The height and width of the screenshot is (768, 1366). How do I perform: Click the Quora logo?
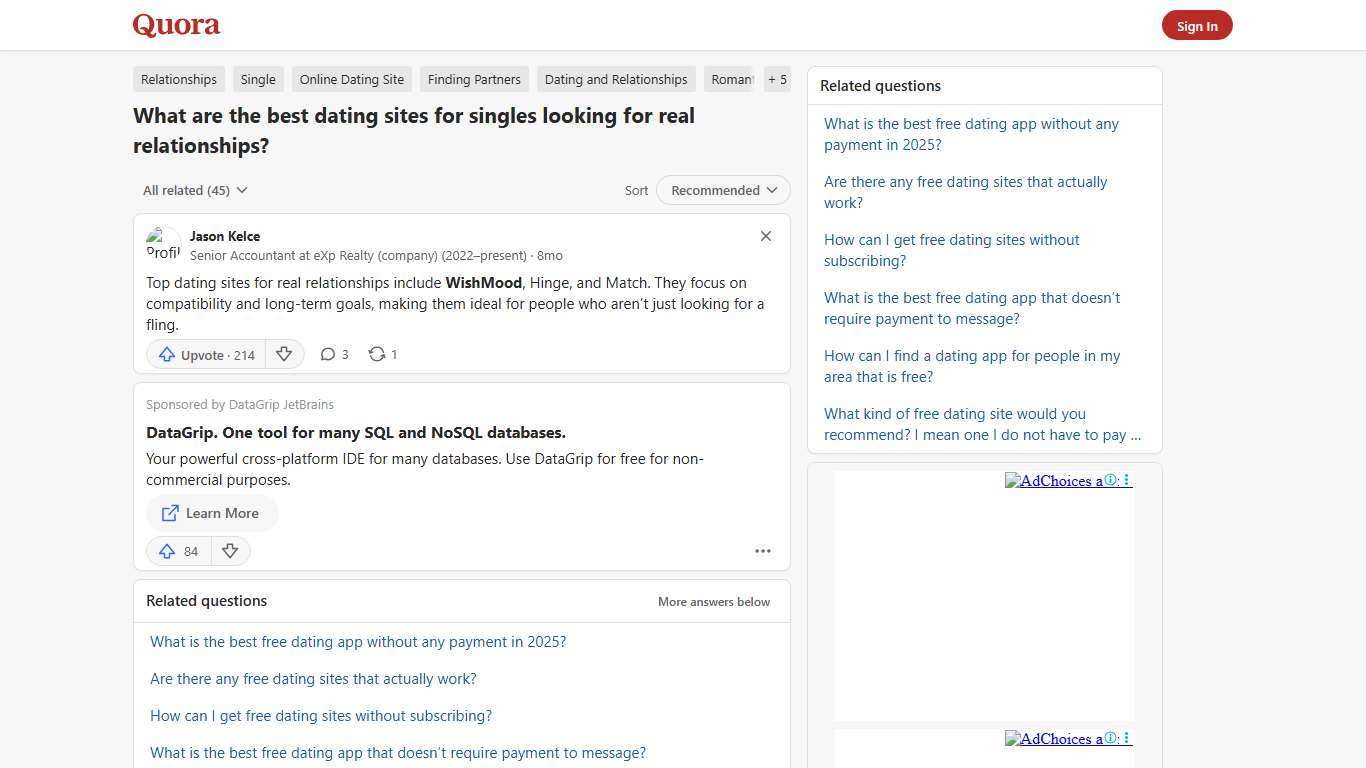coord(175,25)
